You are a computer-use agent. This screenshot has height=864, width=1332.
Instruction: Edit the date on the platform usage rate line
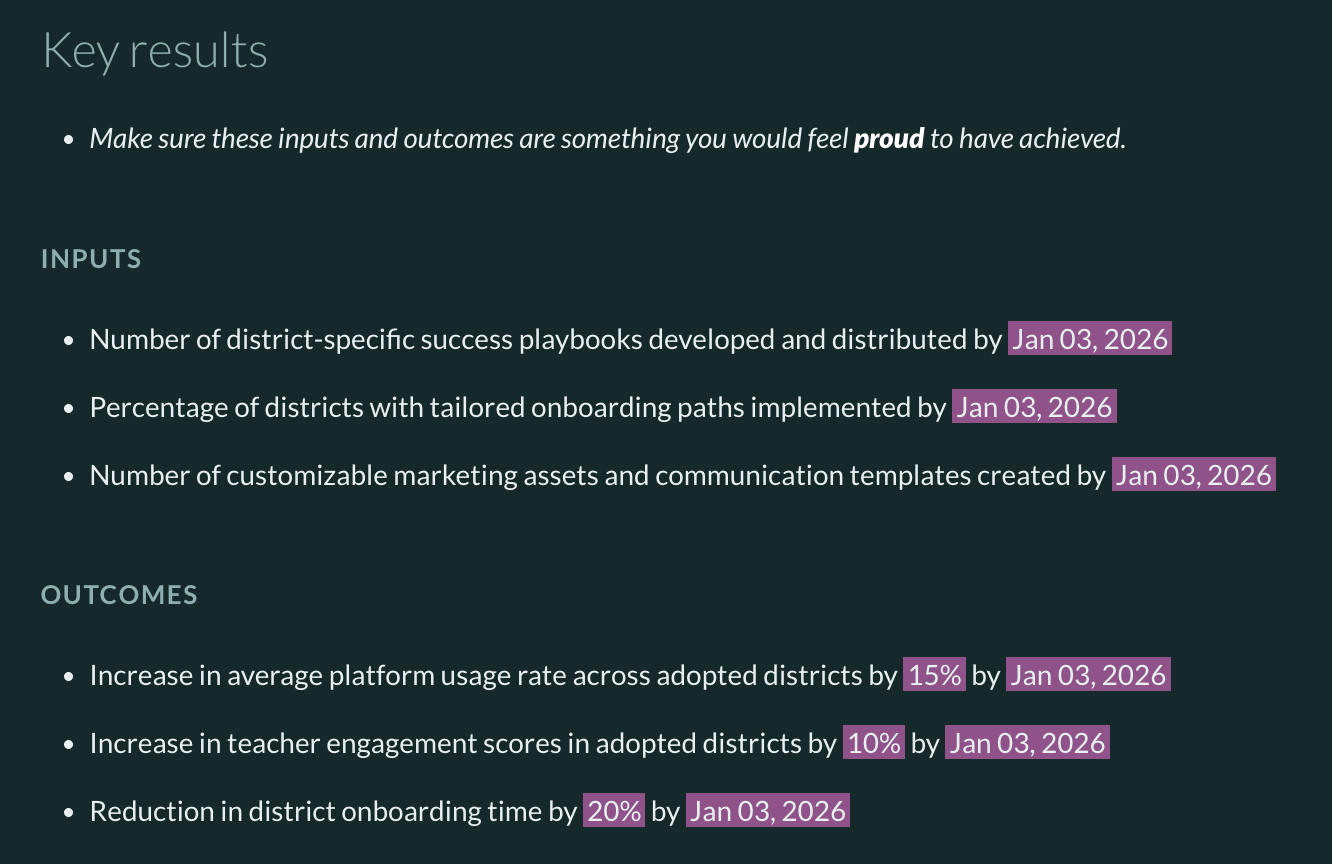1088,676
